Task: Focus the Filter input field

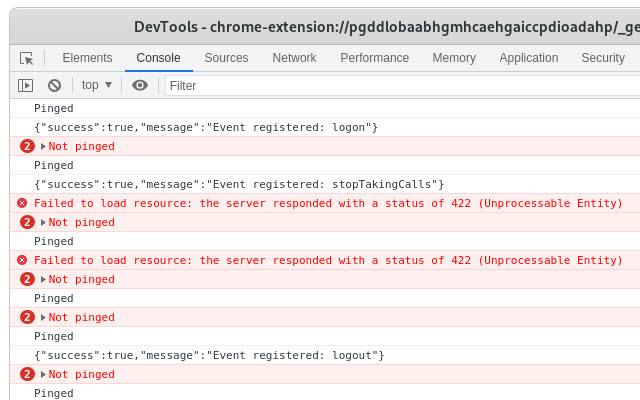Action: tap(402, 86)
